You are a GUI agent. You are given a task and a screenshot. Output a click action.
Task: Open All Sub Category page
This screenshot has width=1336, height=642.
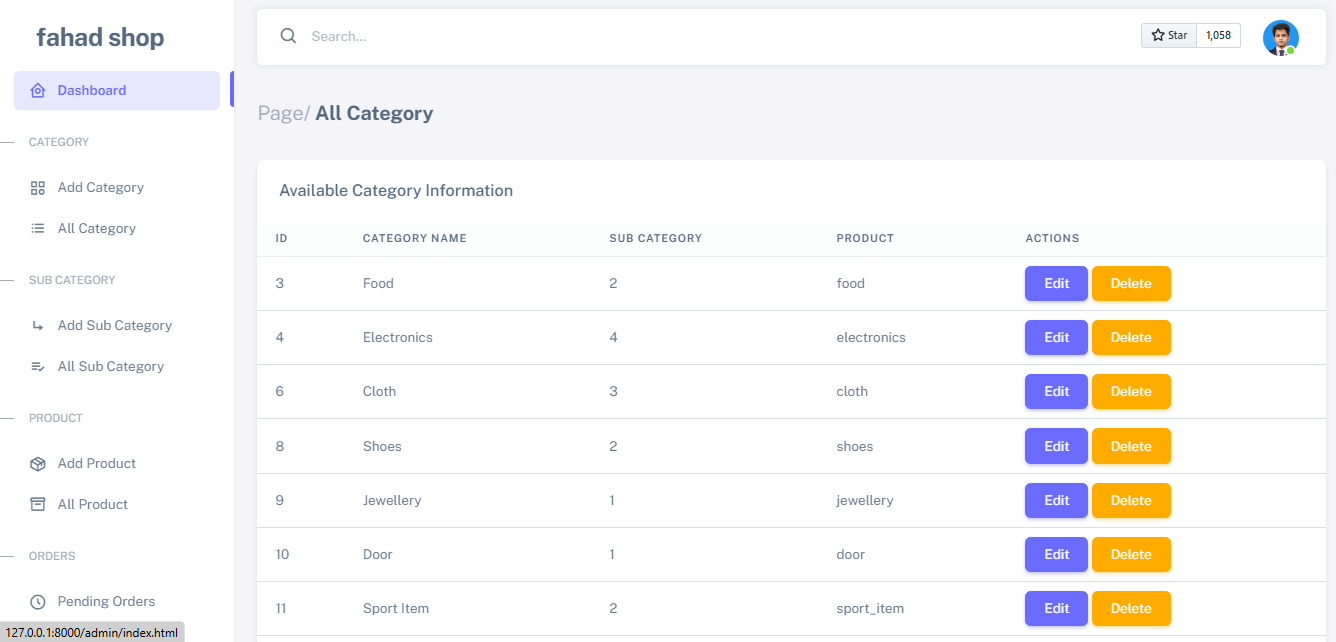(111, 367)
